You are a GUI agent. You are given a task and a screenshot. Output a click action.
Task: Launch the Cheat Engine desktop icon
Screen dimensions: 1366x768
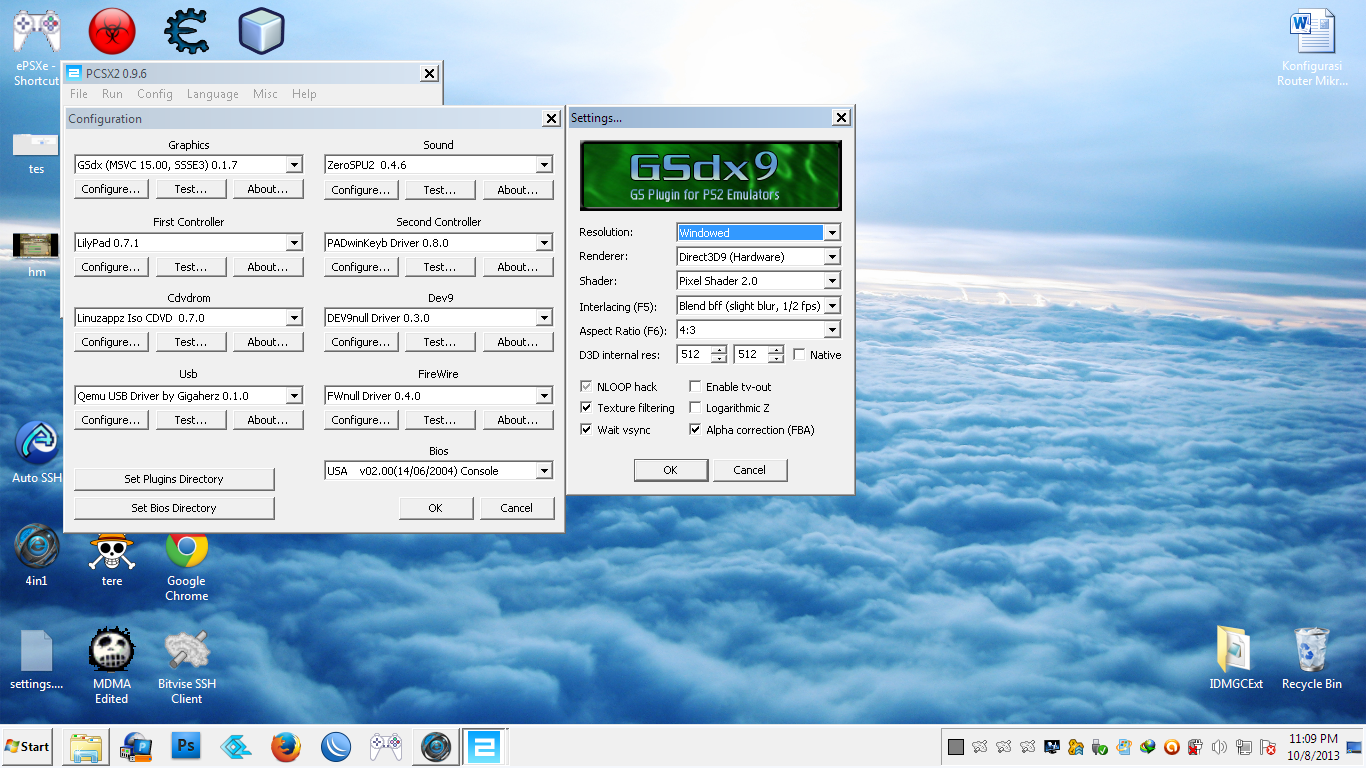pos(186,31)
